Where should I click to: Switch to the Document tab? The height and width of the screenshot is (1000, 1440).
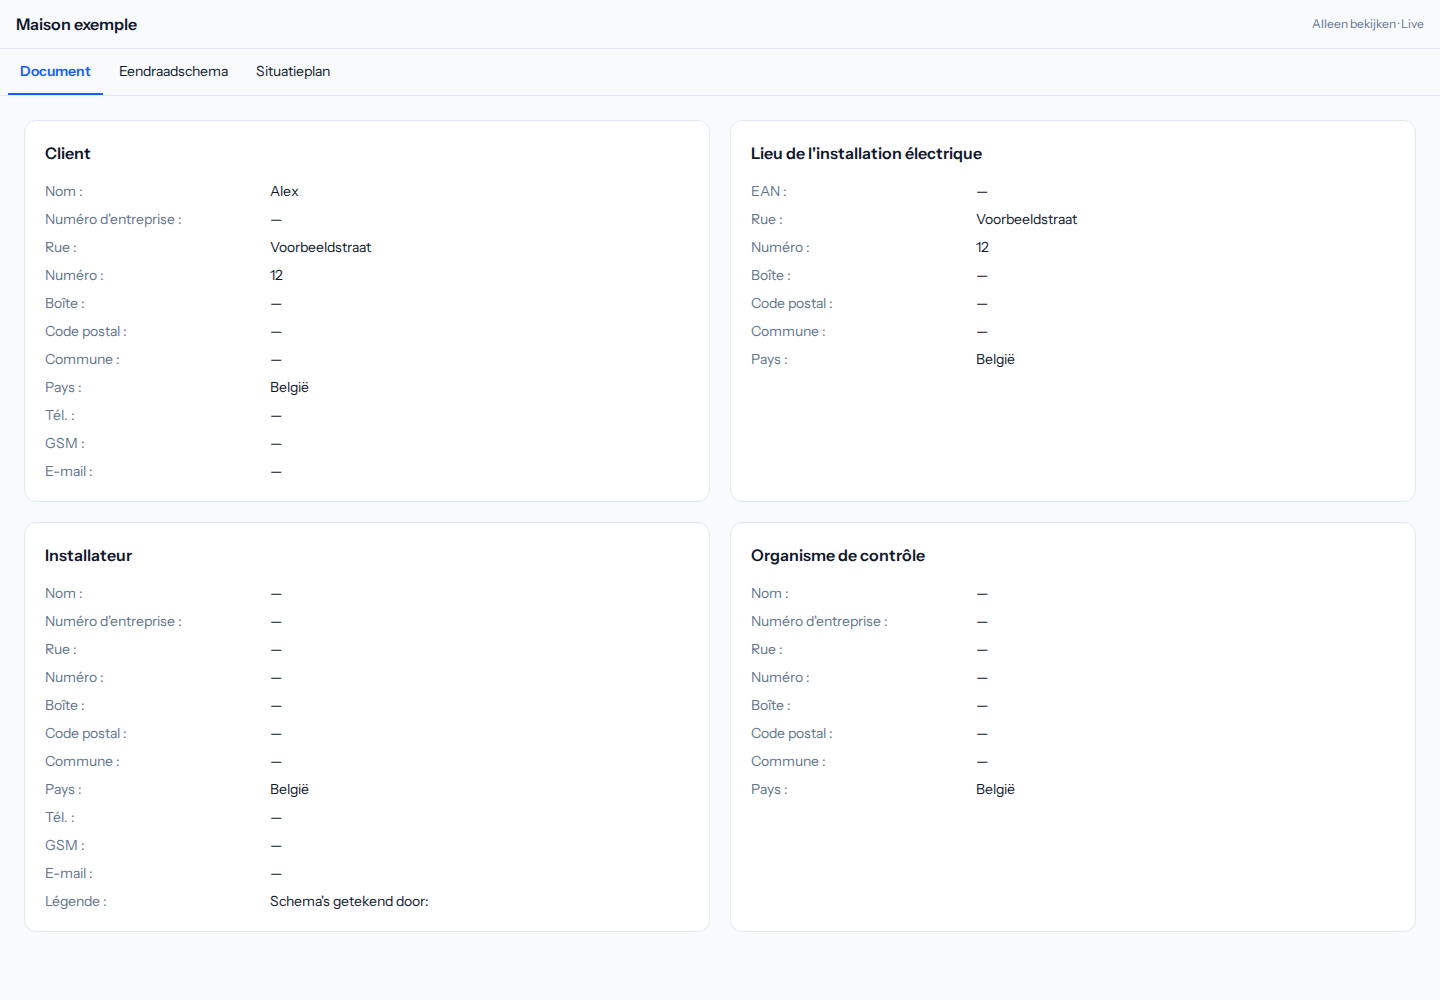[x=55, y=71]
